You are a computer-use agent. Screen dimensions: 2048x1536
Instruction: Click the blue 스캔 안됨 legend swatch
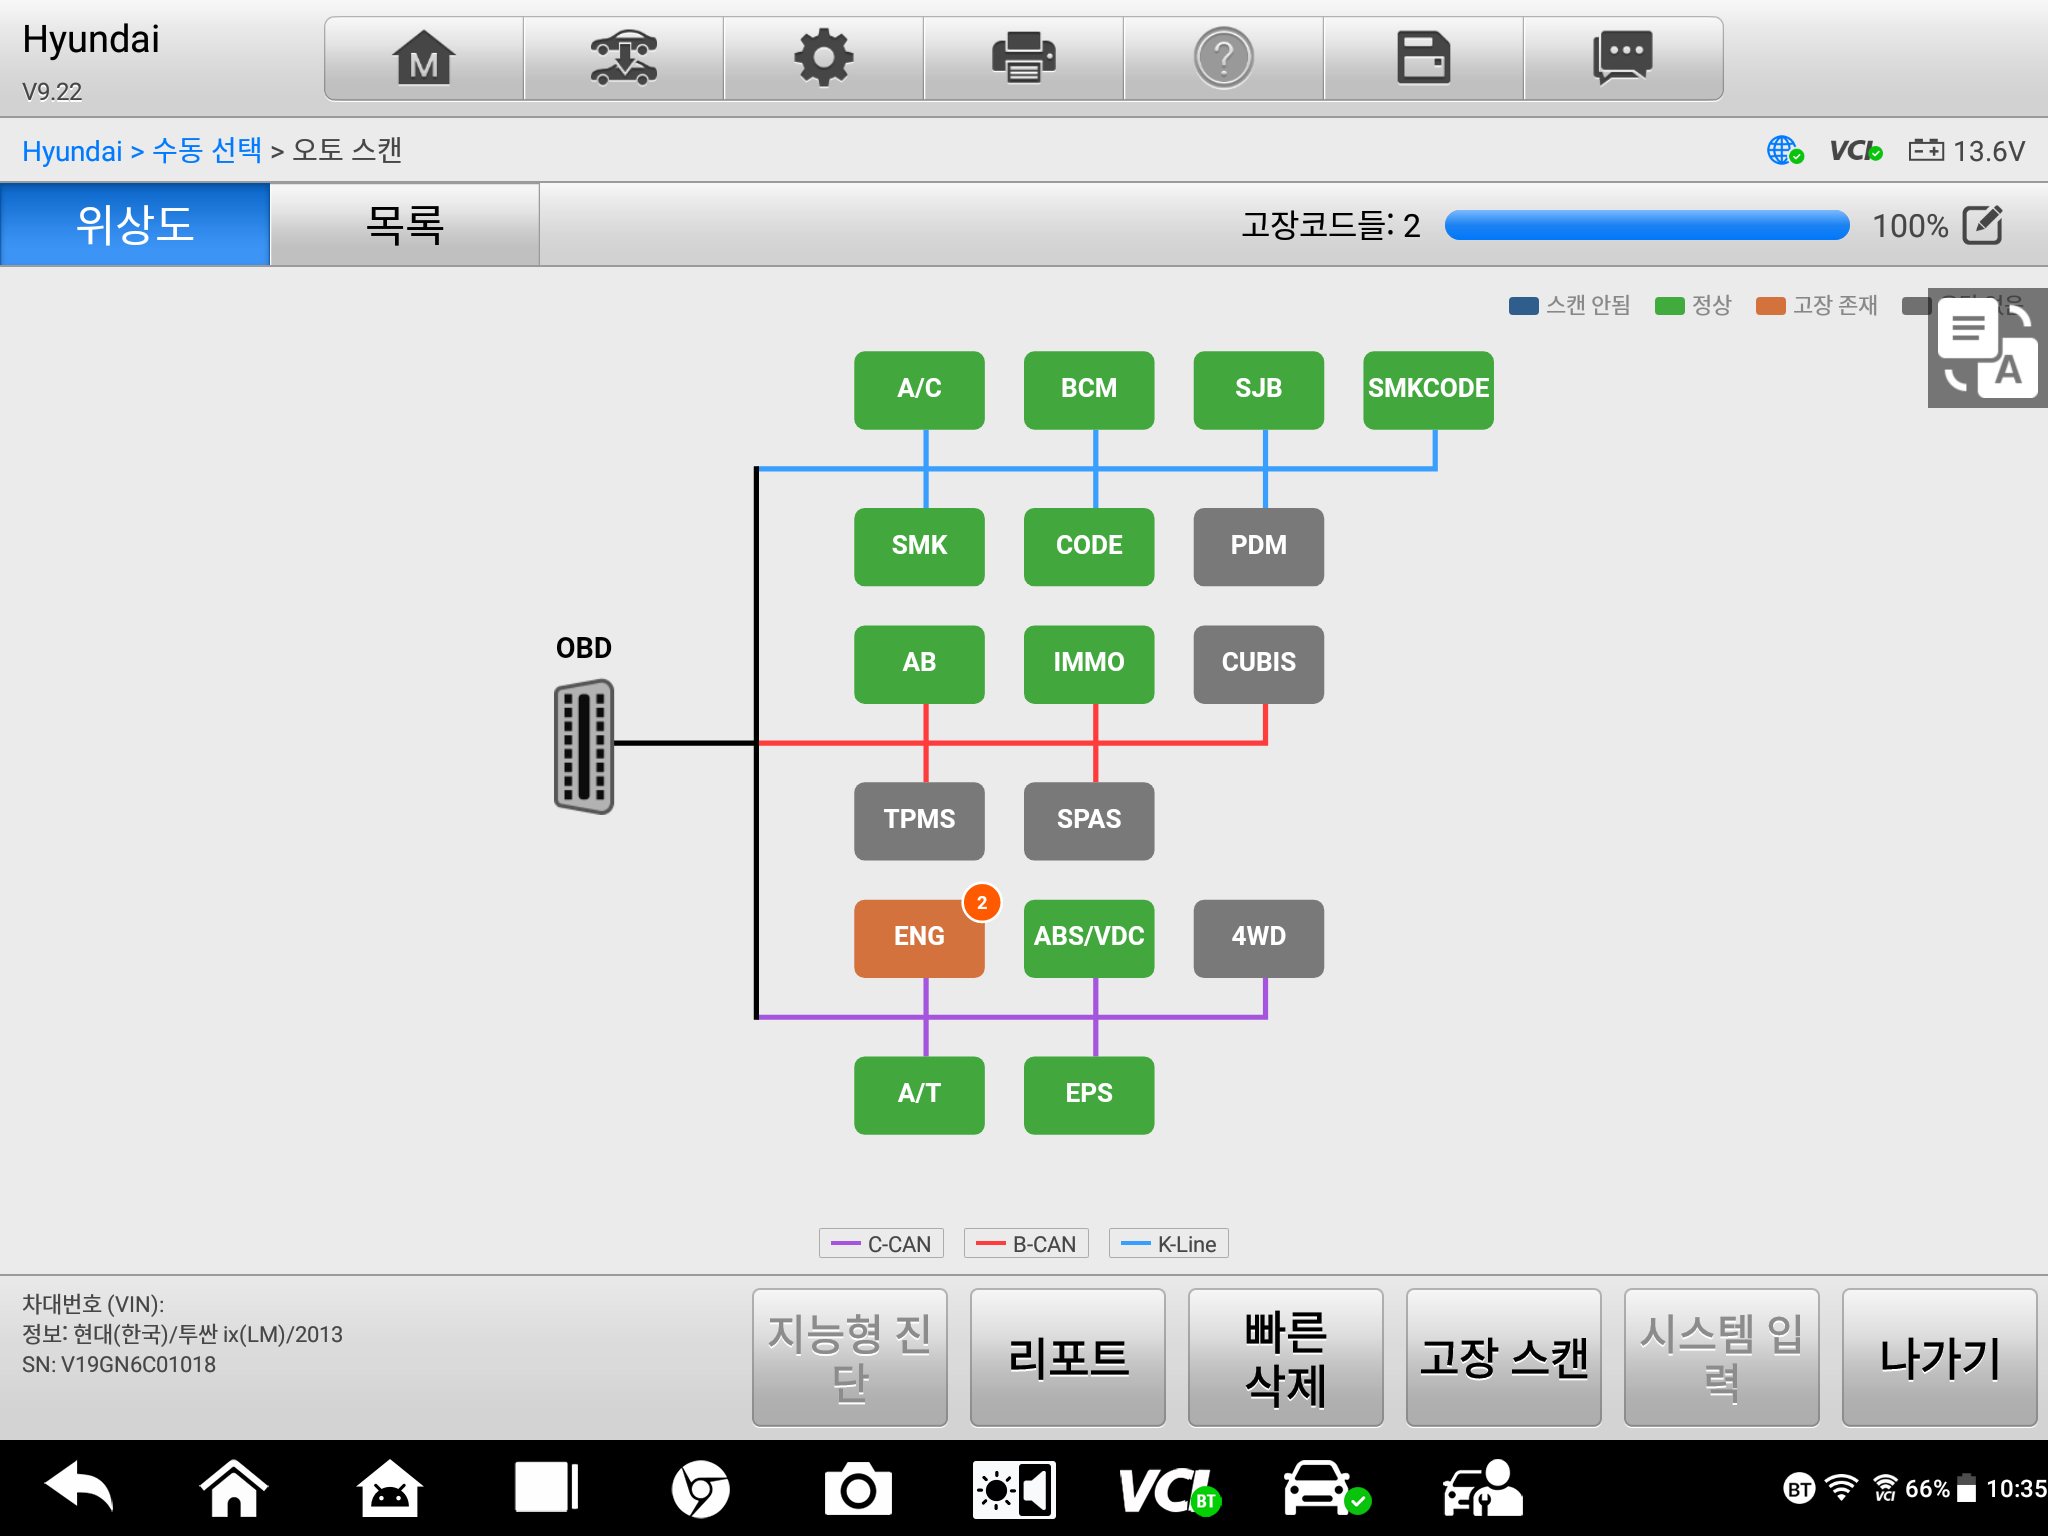point(1524,306)
